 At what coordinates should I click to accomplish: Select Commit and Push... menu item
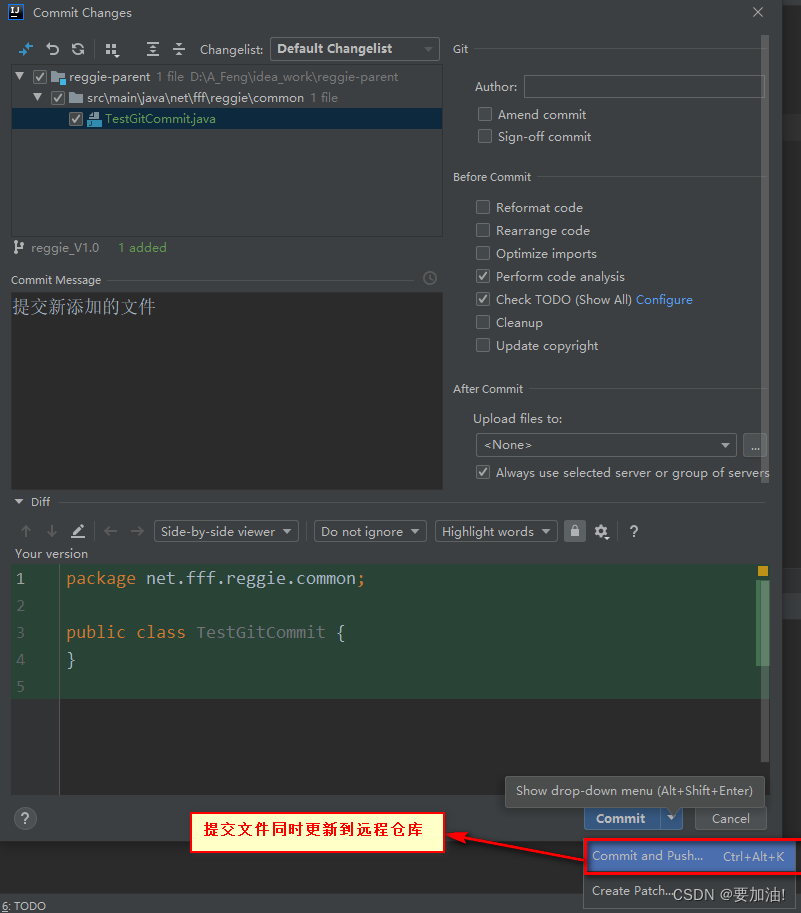690,857
